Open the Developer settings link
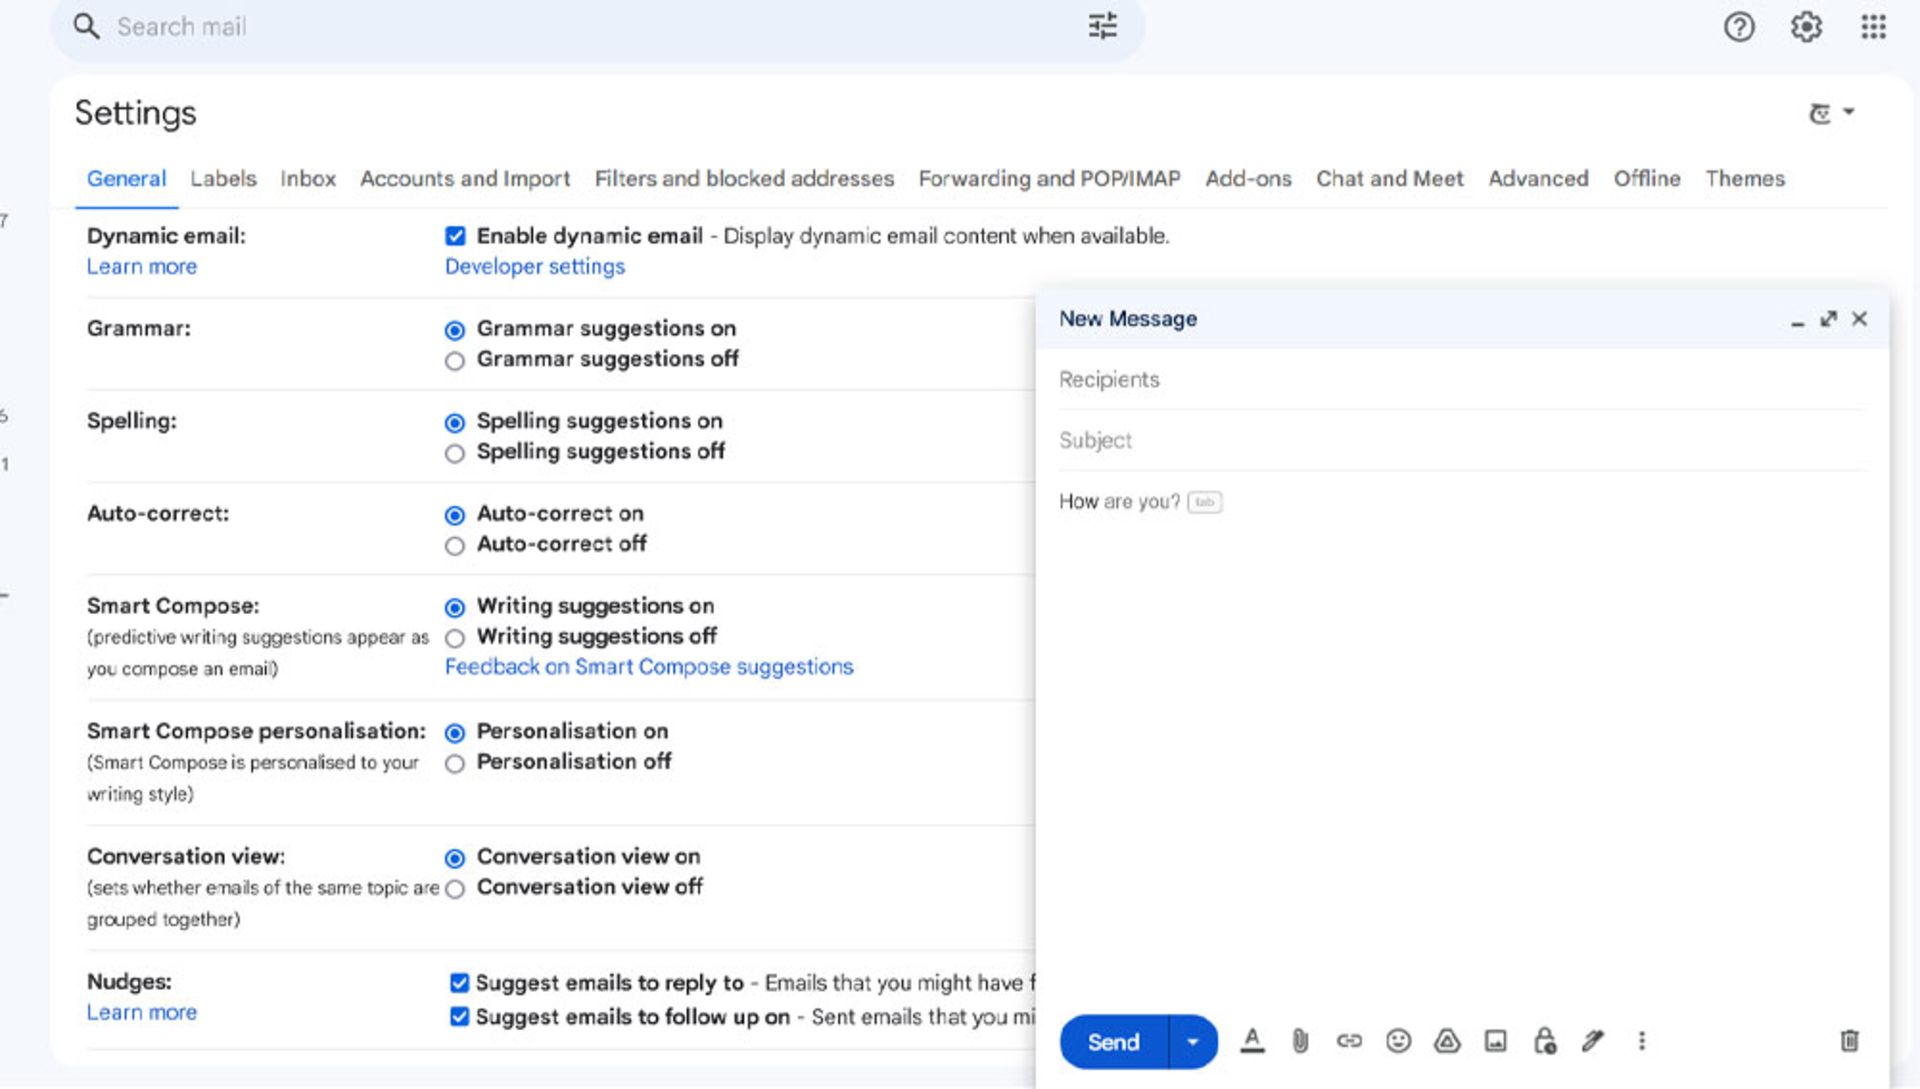 pos(535,267)
